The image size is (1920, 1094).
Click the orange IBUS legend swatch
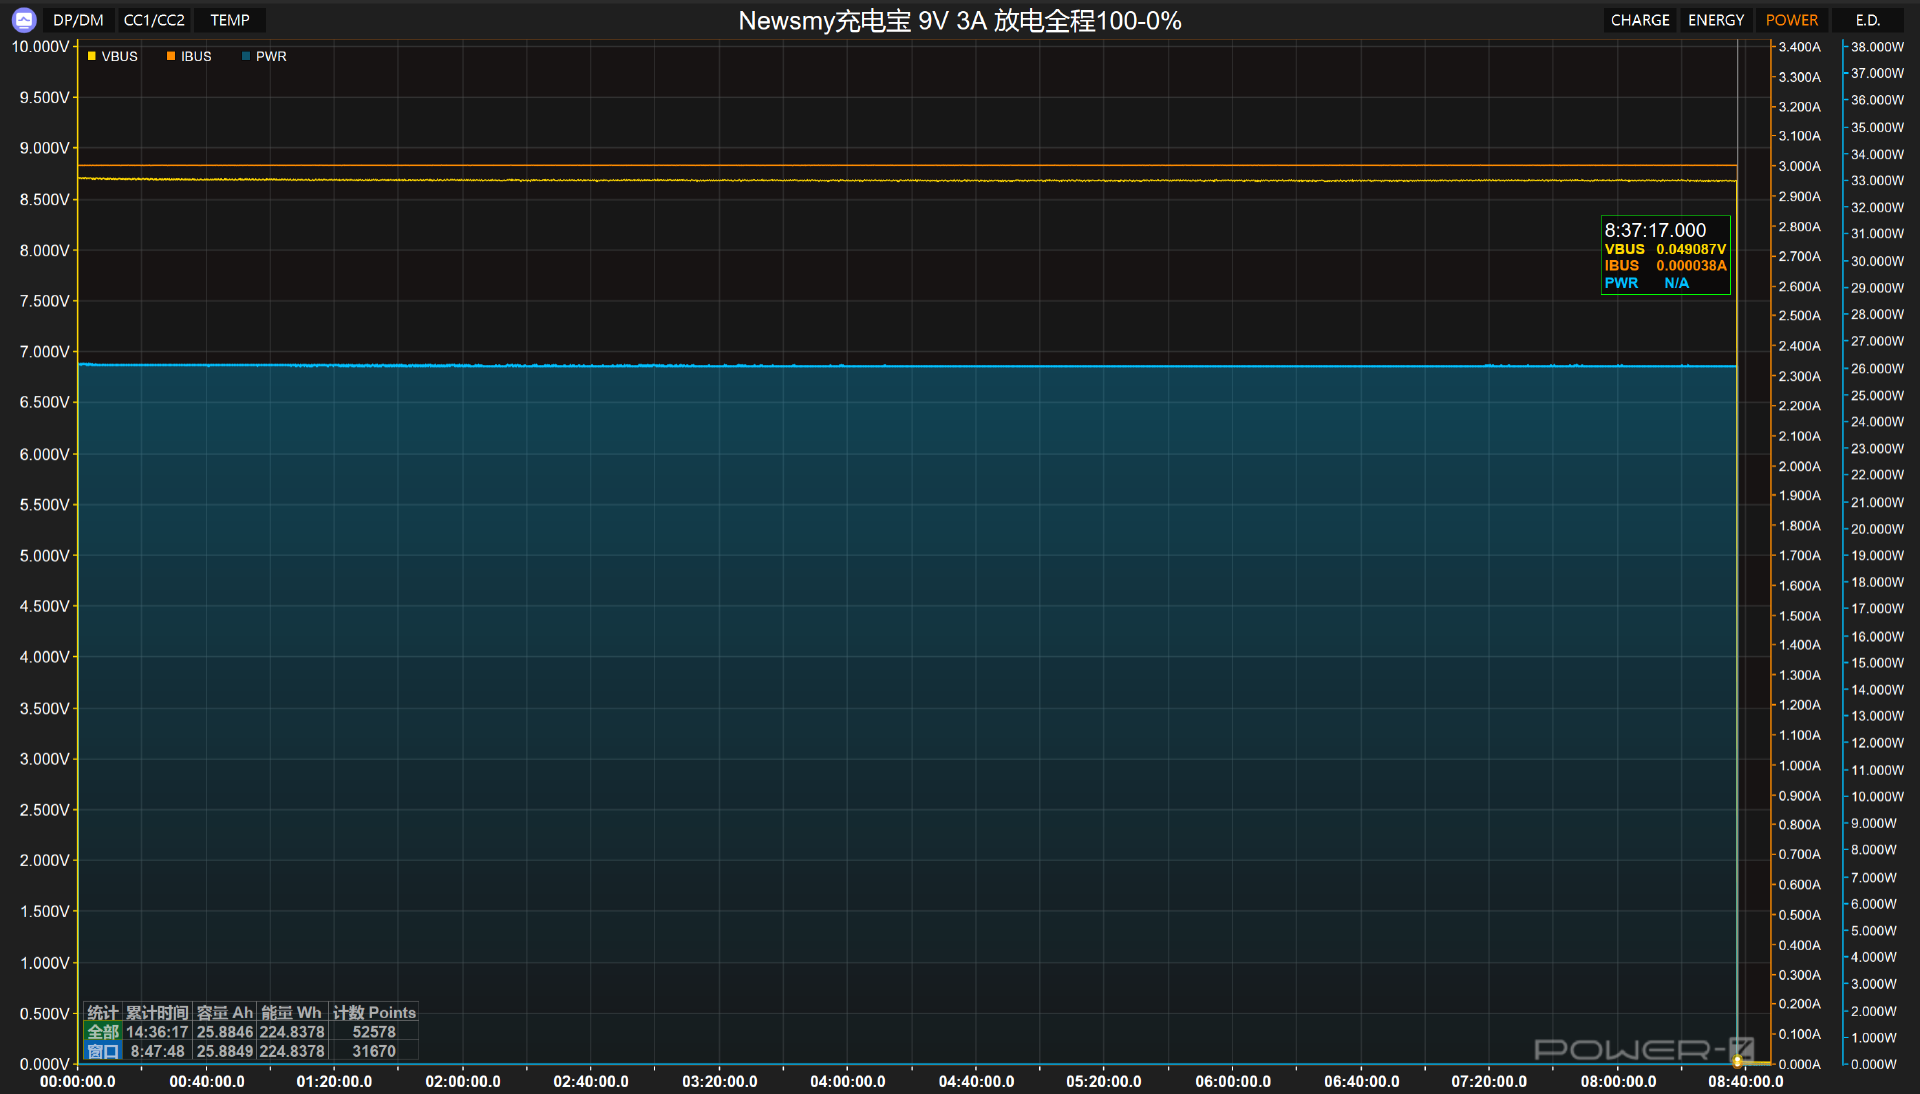pos(171,56)
